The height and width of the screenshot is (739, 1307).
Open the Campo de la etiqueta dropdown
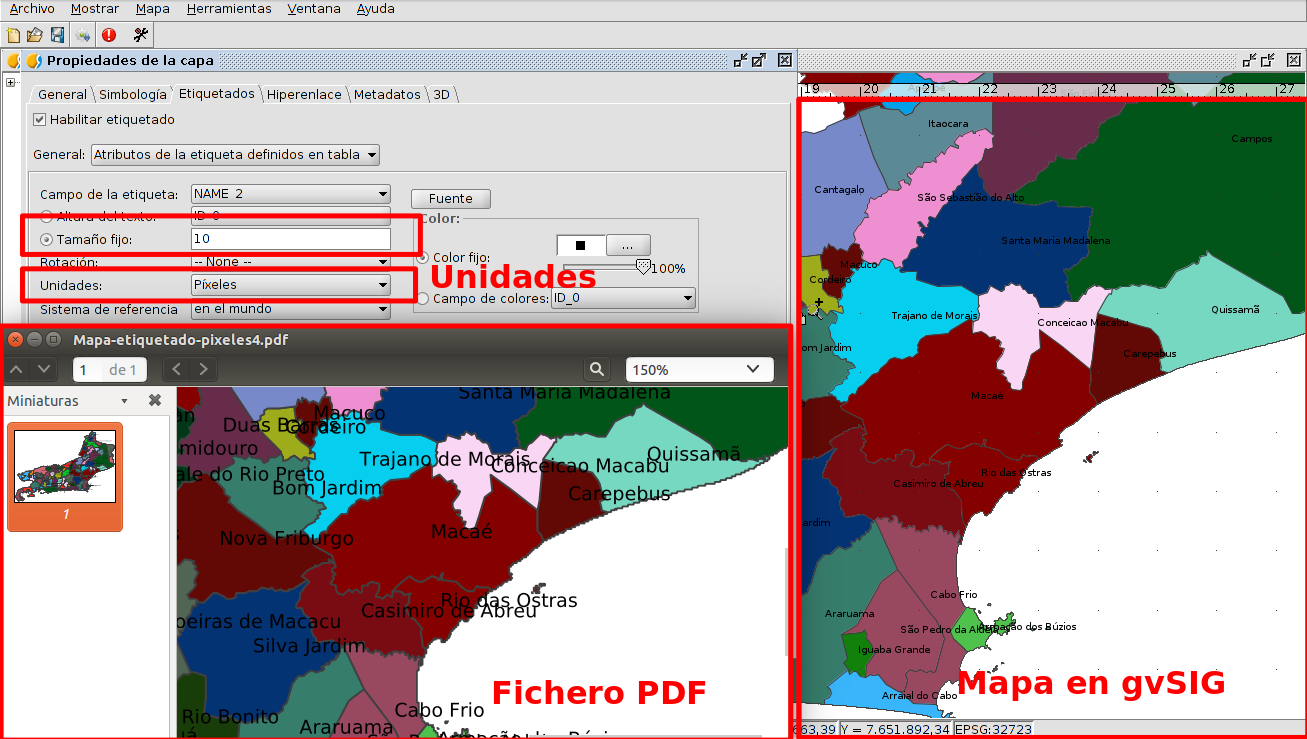pos(290,194)
